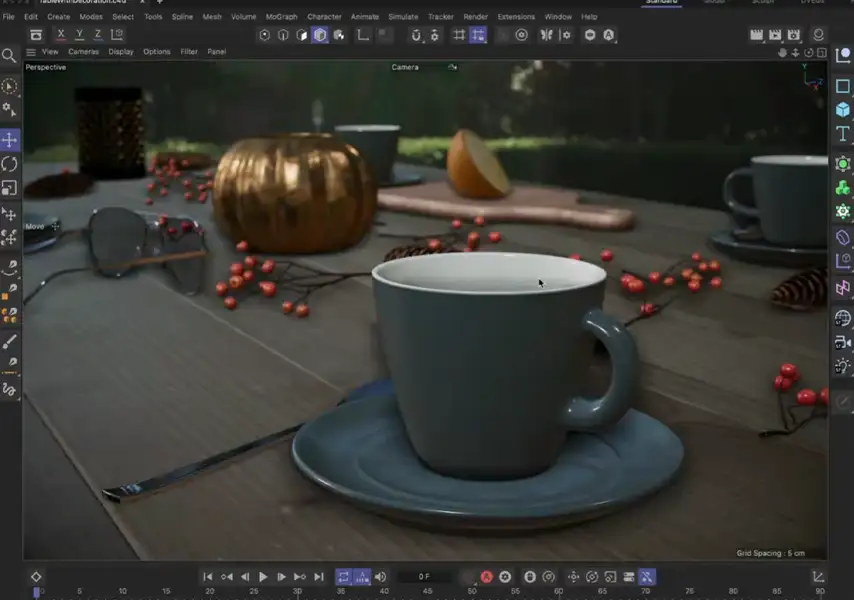Enable autokeying with the red record button
854x600 pixels.
pyautogui.click(x=486, y=577)
